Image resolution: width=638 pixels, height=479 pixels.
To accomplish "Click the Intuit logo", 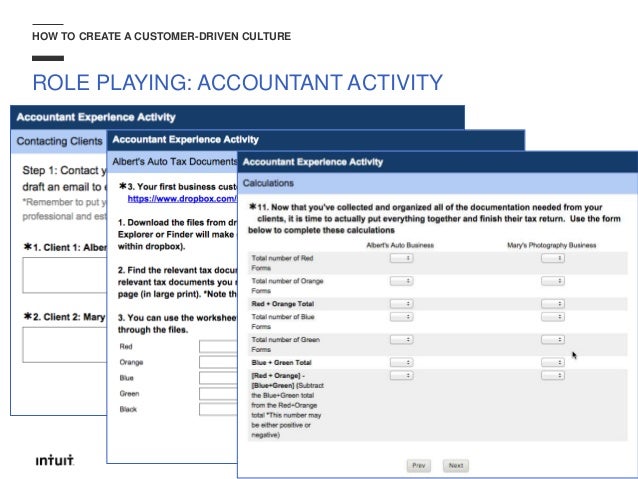I will [x=55, y=460].
